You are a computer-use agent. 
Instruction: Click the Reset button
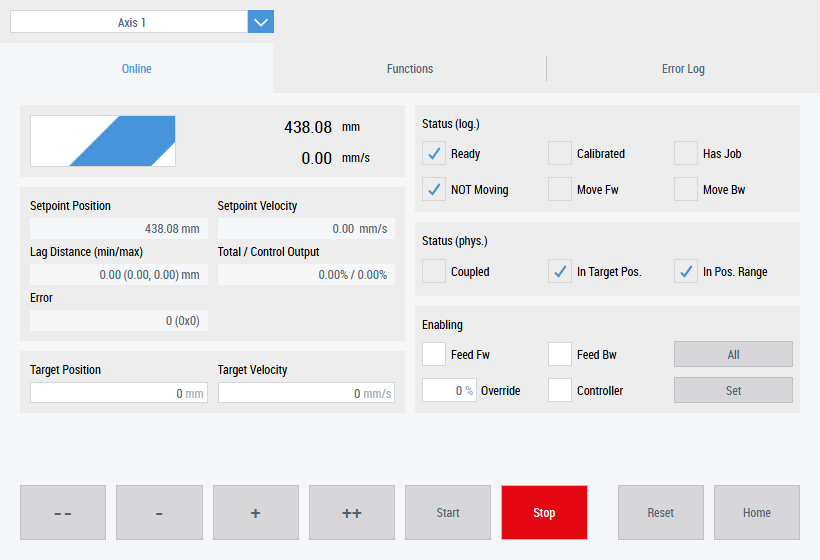point(660,512)
